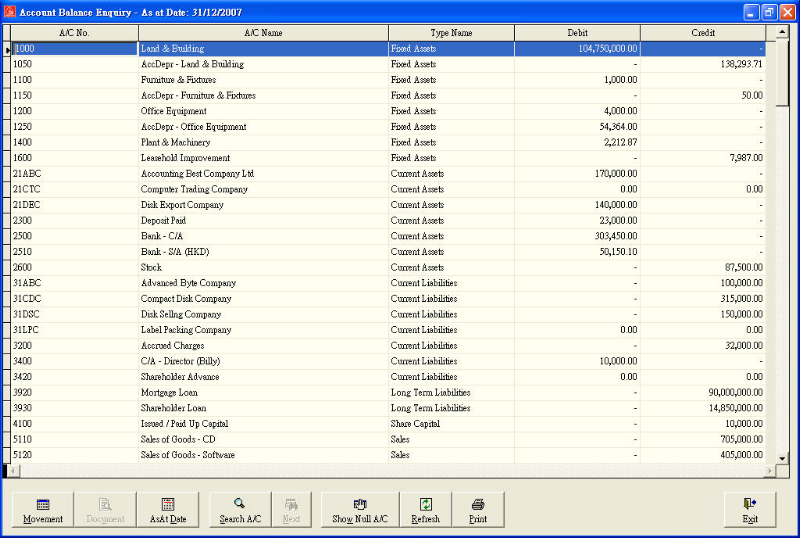The image size is (800, 538).
Task: Select the 31ABC account number cell
Action: click(74, 283)
